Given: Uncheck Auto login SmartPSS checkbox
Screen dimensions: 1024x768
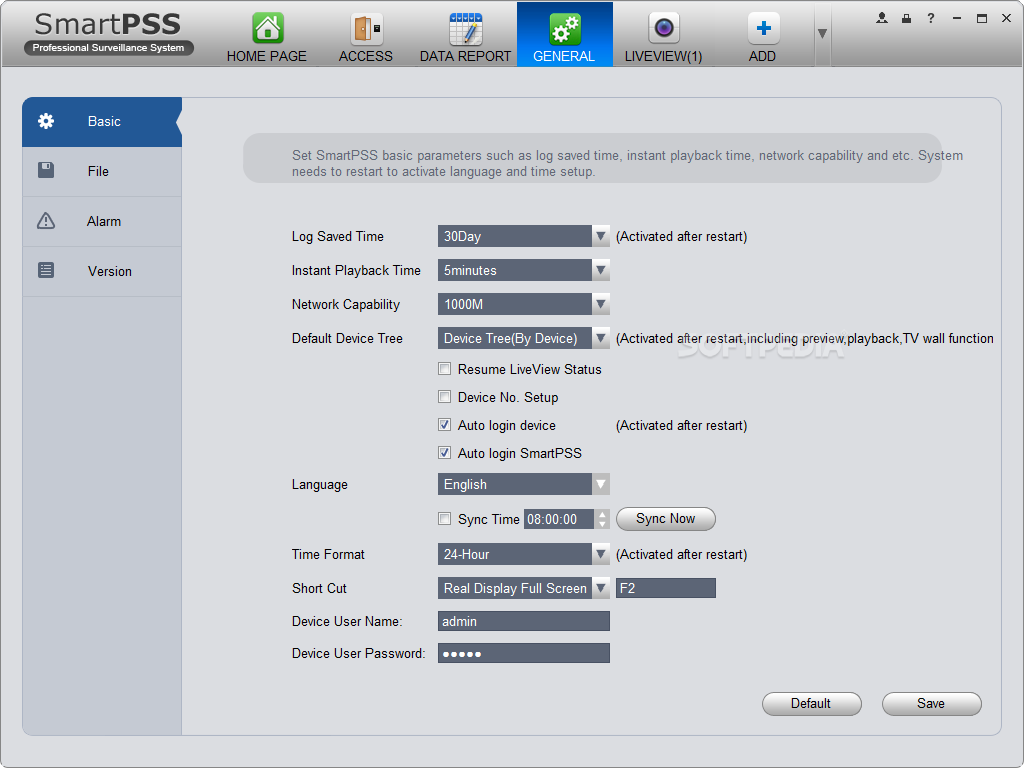Looking at the screenshot, I should coord(445,453).
